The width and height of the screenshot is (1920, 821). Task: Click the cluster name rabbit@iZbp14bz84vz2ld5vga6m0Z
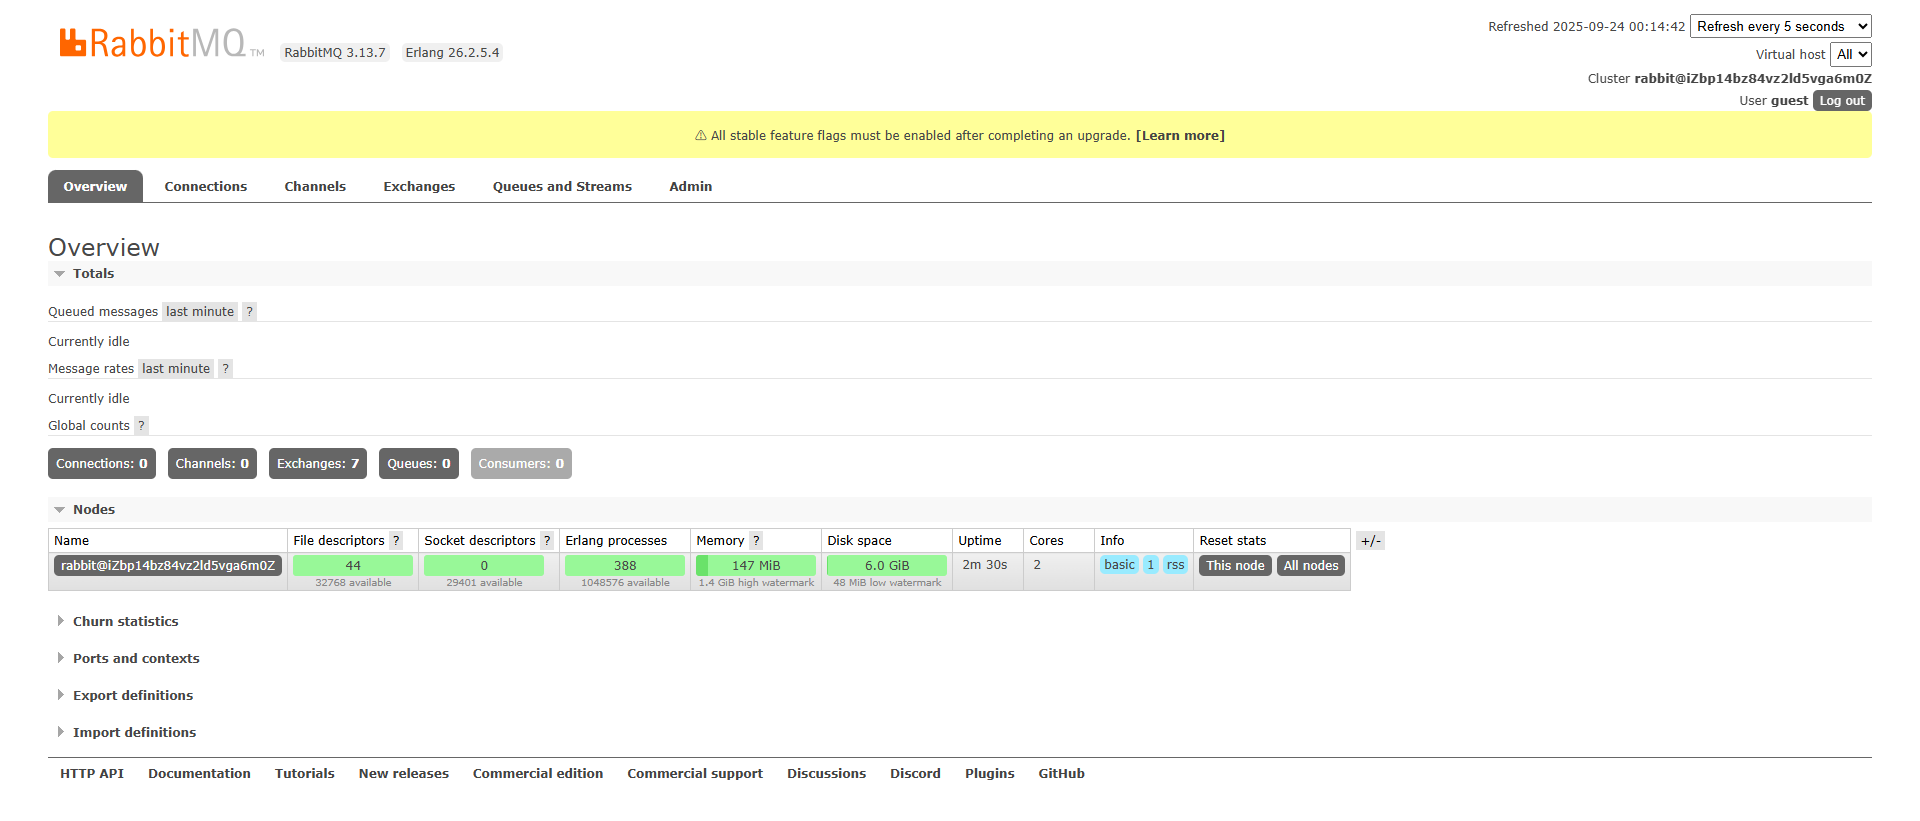(1753, 79)
